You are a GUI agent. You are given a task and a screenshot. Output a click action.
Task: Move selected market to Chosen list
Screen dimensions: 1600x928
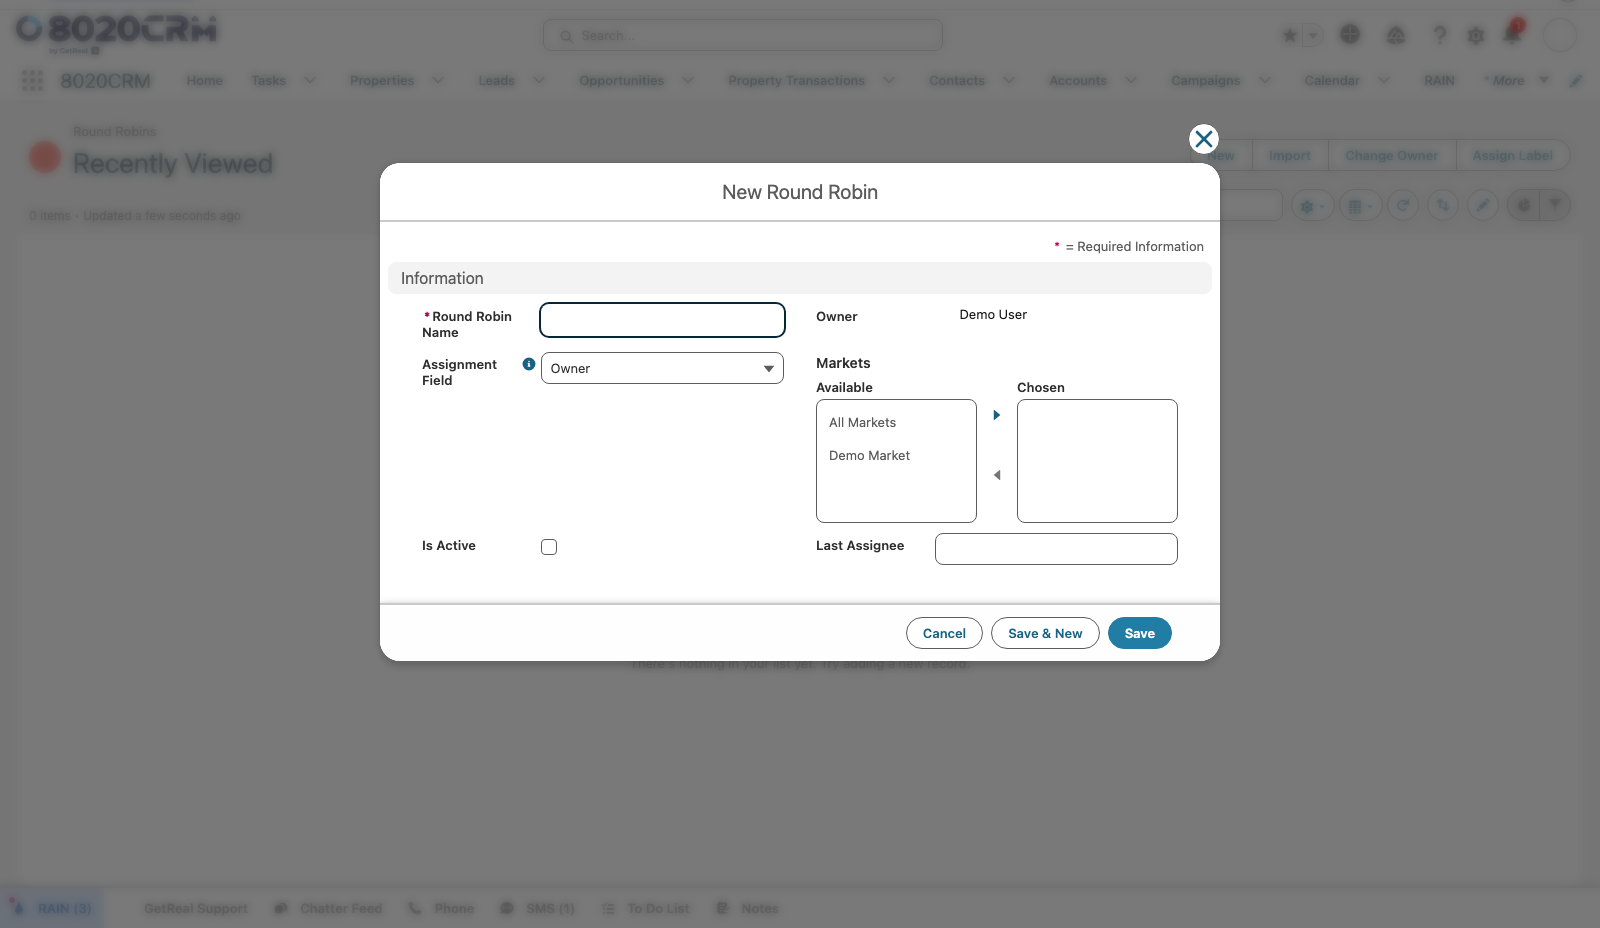(x=996, y=415)
